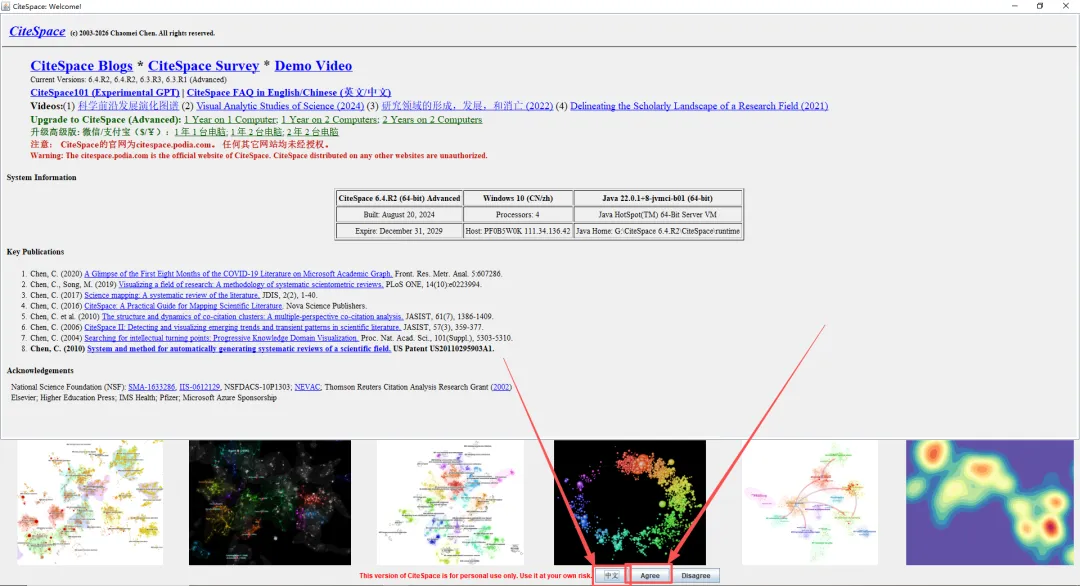
Task: Click the Acknowledgements heading
Action: [x=40, y=370]
